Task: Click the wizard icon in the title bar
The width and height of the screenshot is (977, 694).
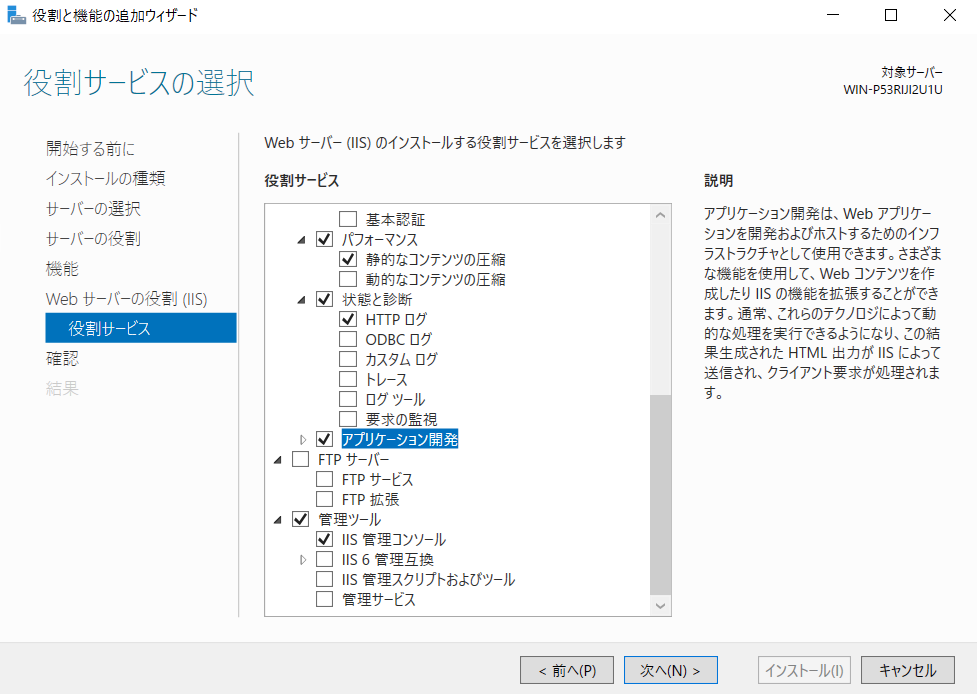Action: pyautogui.click(x=16, y=15)
